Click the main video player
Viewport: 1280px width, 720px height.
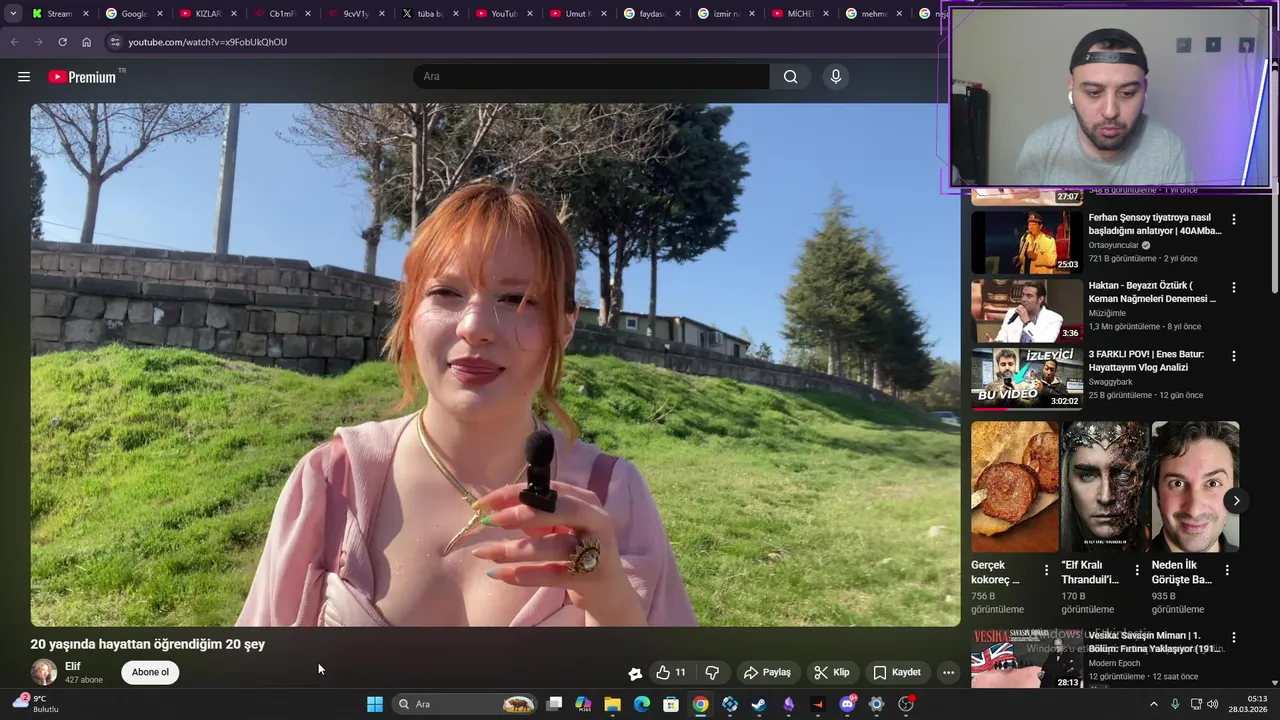[495, 365]
